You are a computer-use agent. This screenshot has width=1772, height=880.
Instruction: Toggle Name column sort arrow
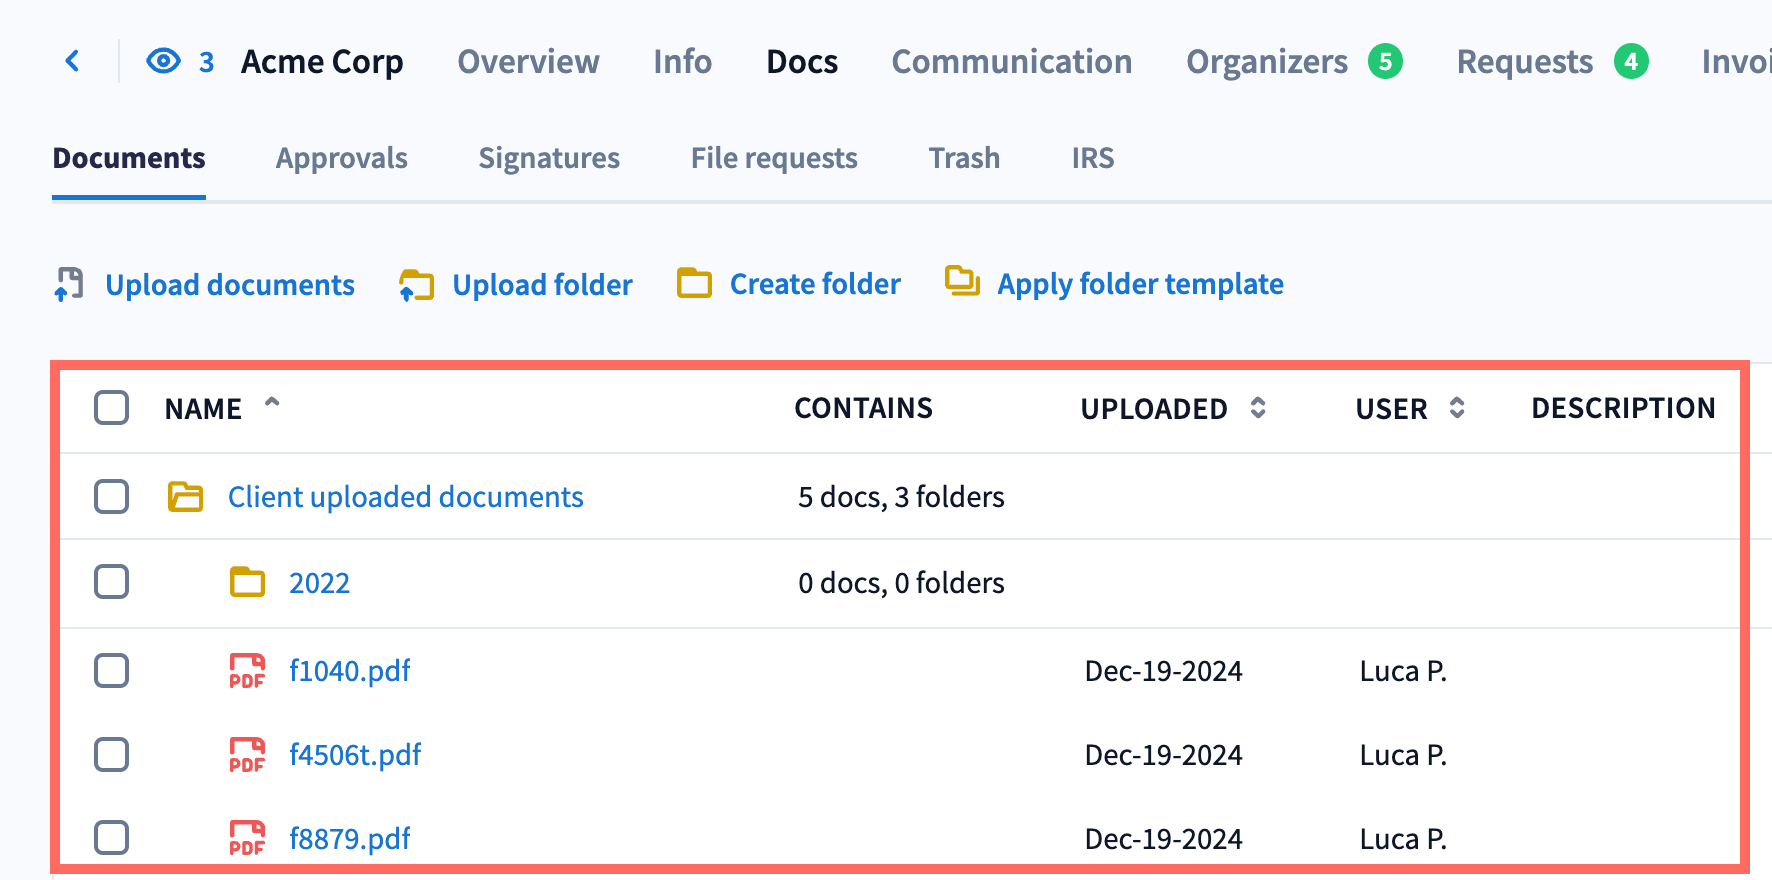[272, 403]
